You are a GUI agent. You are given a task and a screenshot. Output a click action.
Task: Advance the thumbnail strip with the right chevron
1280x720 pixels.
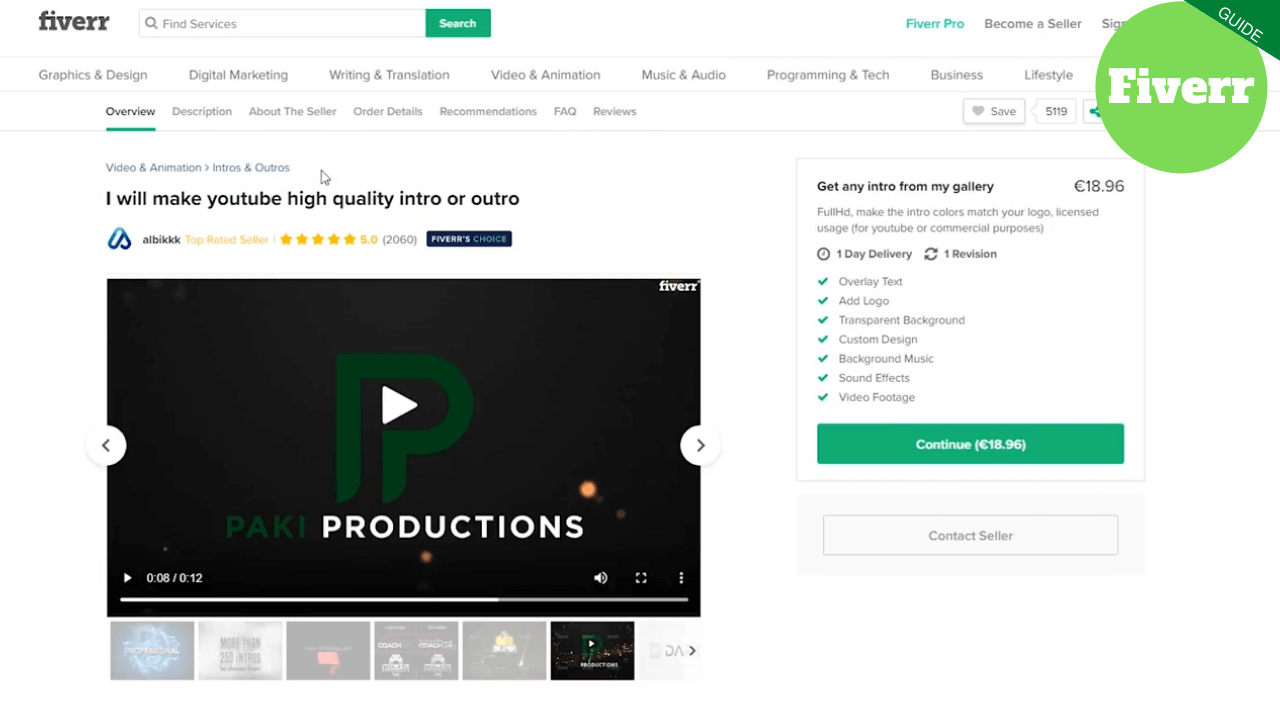tap(692, 651)
